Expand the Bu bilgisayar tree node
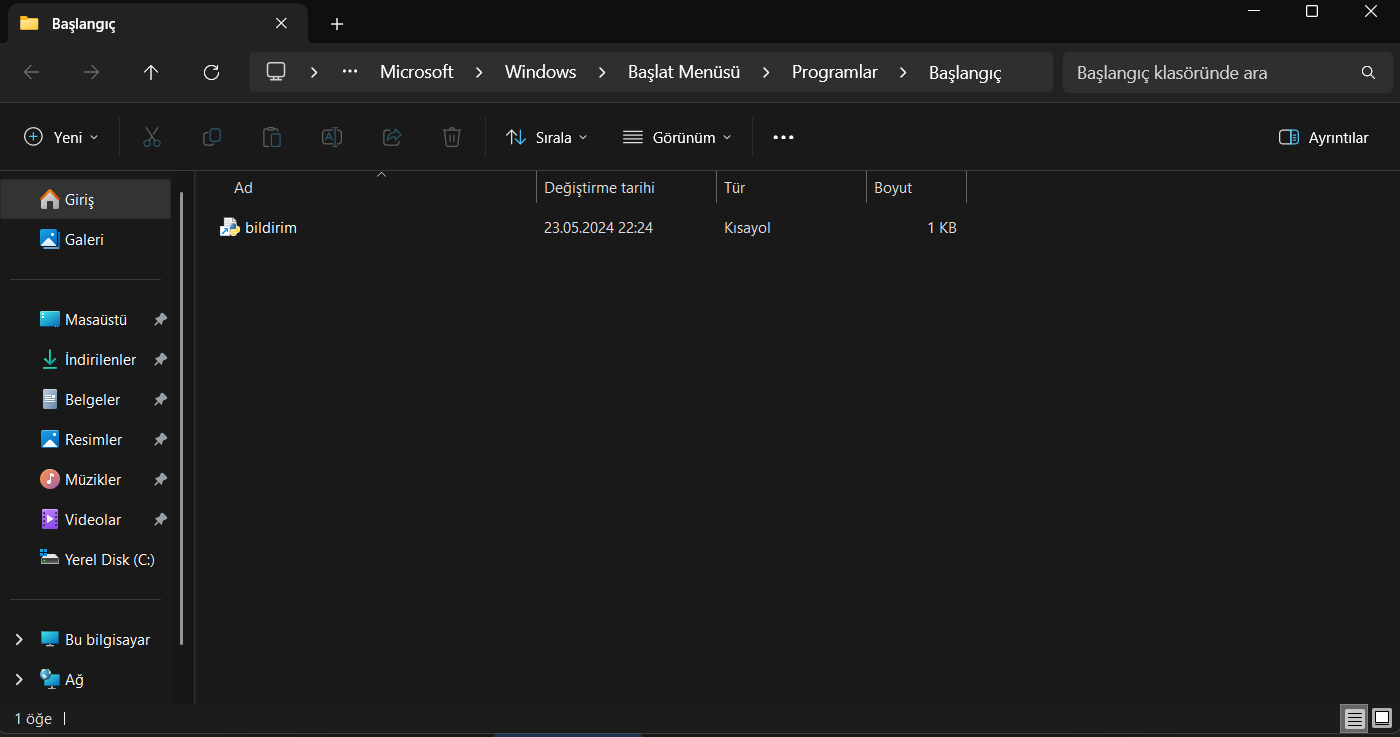 pyautogui.click(x=19, y=639)
